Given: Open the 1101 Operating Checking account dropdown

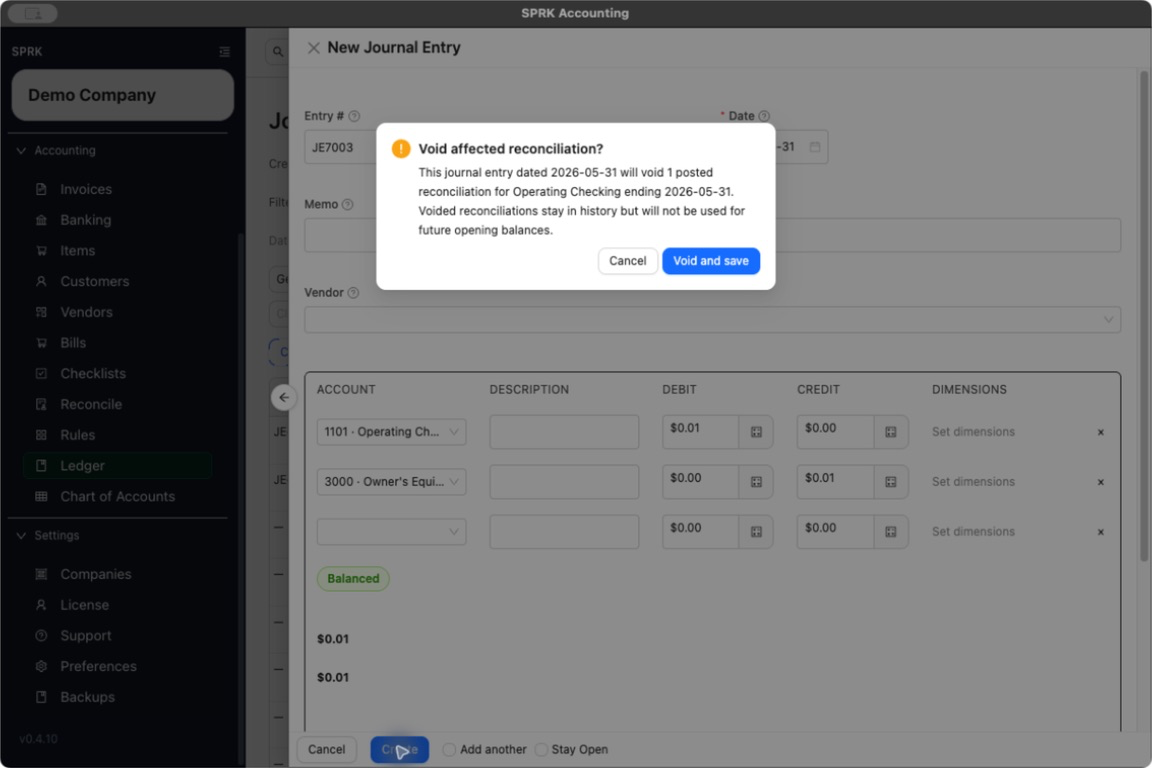Looking at the screenshot, I should click(392, 432).
